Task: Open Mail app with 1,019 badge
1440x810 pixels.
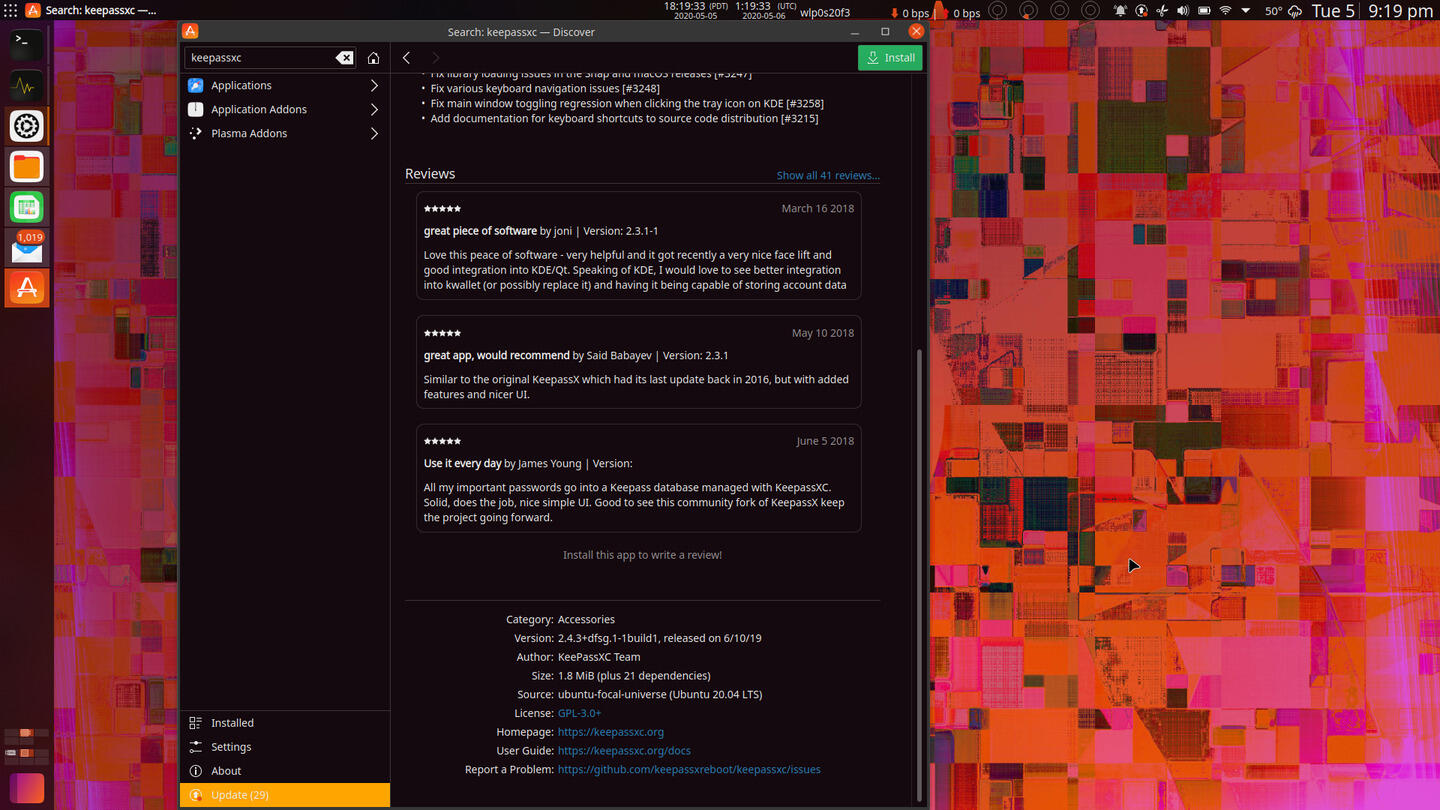Action: (27, 248)
